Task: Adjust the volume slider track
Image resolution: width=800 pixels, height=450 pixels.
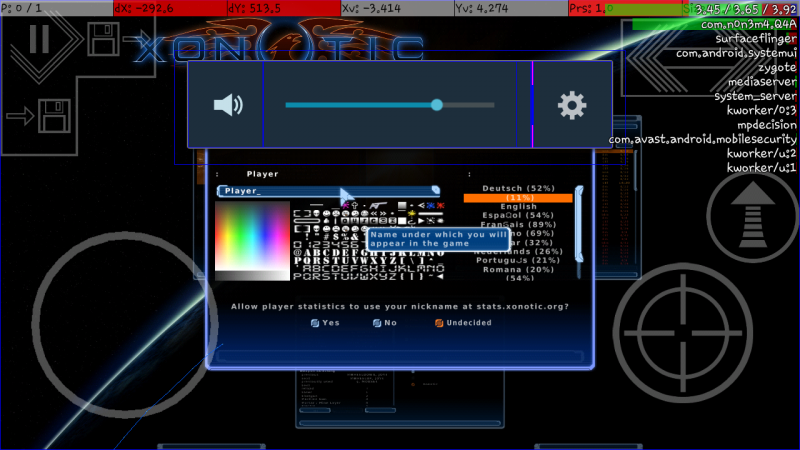Action: pyautogui.click(x=390, y=105)
